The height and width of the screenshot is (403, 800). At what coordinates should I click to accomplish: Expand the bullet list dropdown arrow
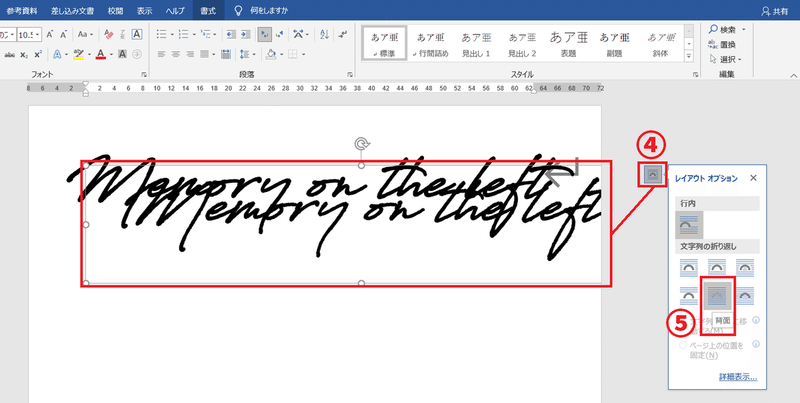pyautogui.click(x=172, y=35)
